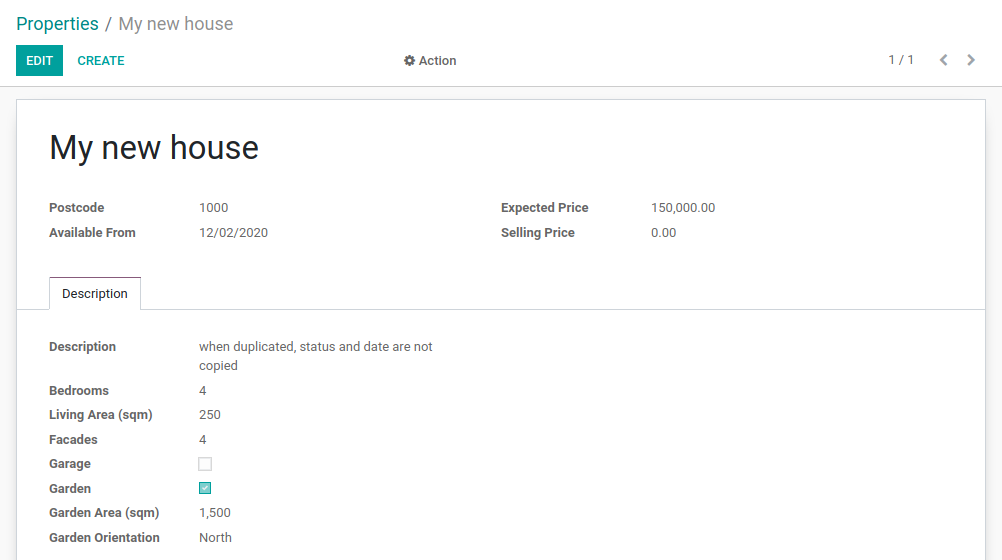Click the CREATE button
Viewport: 1002px width, 560px height.
point(101,61)
